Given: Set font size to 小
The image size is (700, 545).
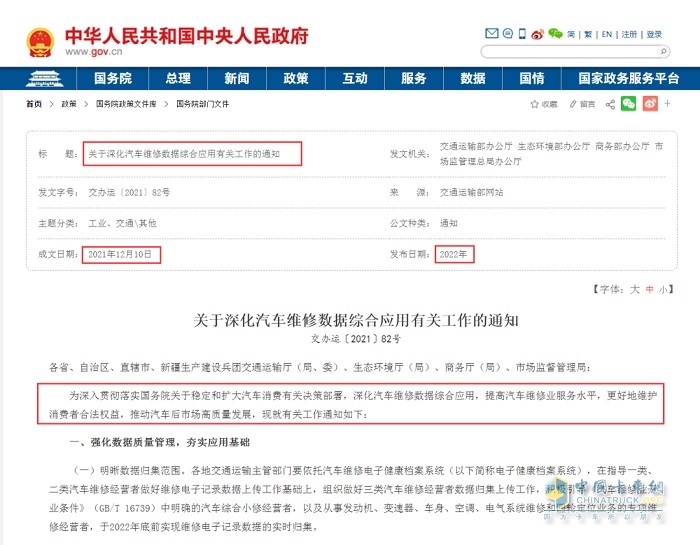Looking at the screenshot, I should tap(663, 290).
